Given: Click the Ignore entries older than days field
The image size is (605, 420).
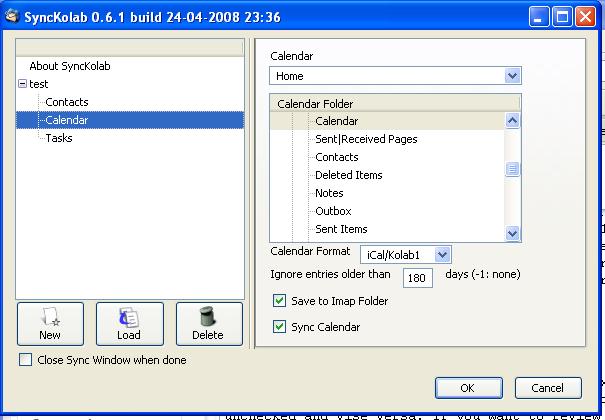Looking at the screenshot, I should coord(417,278).
